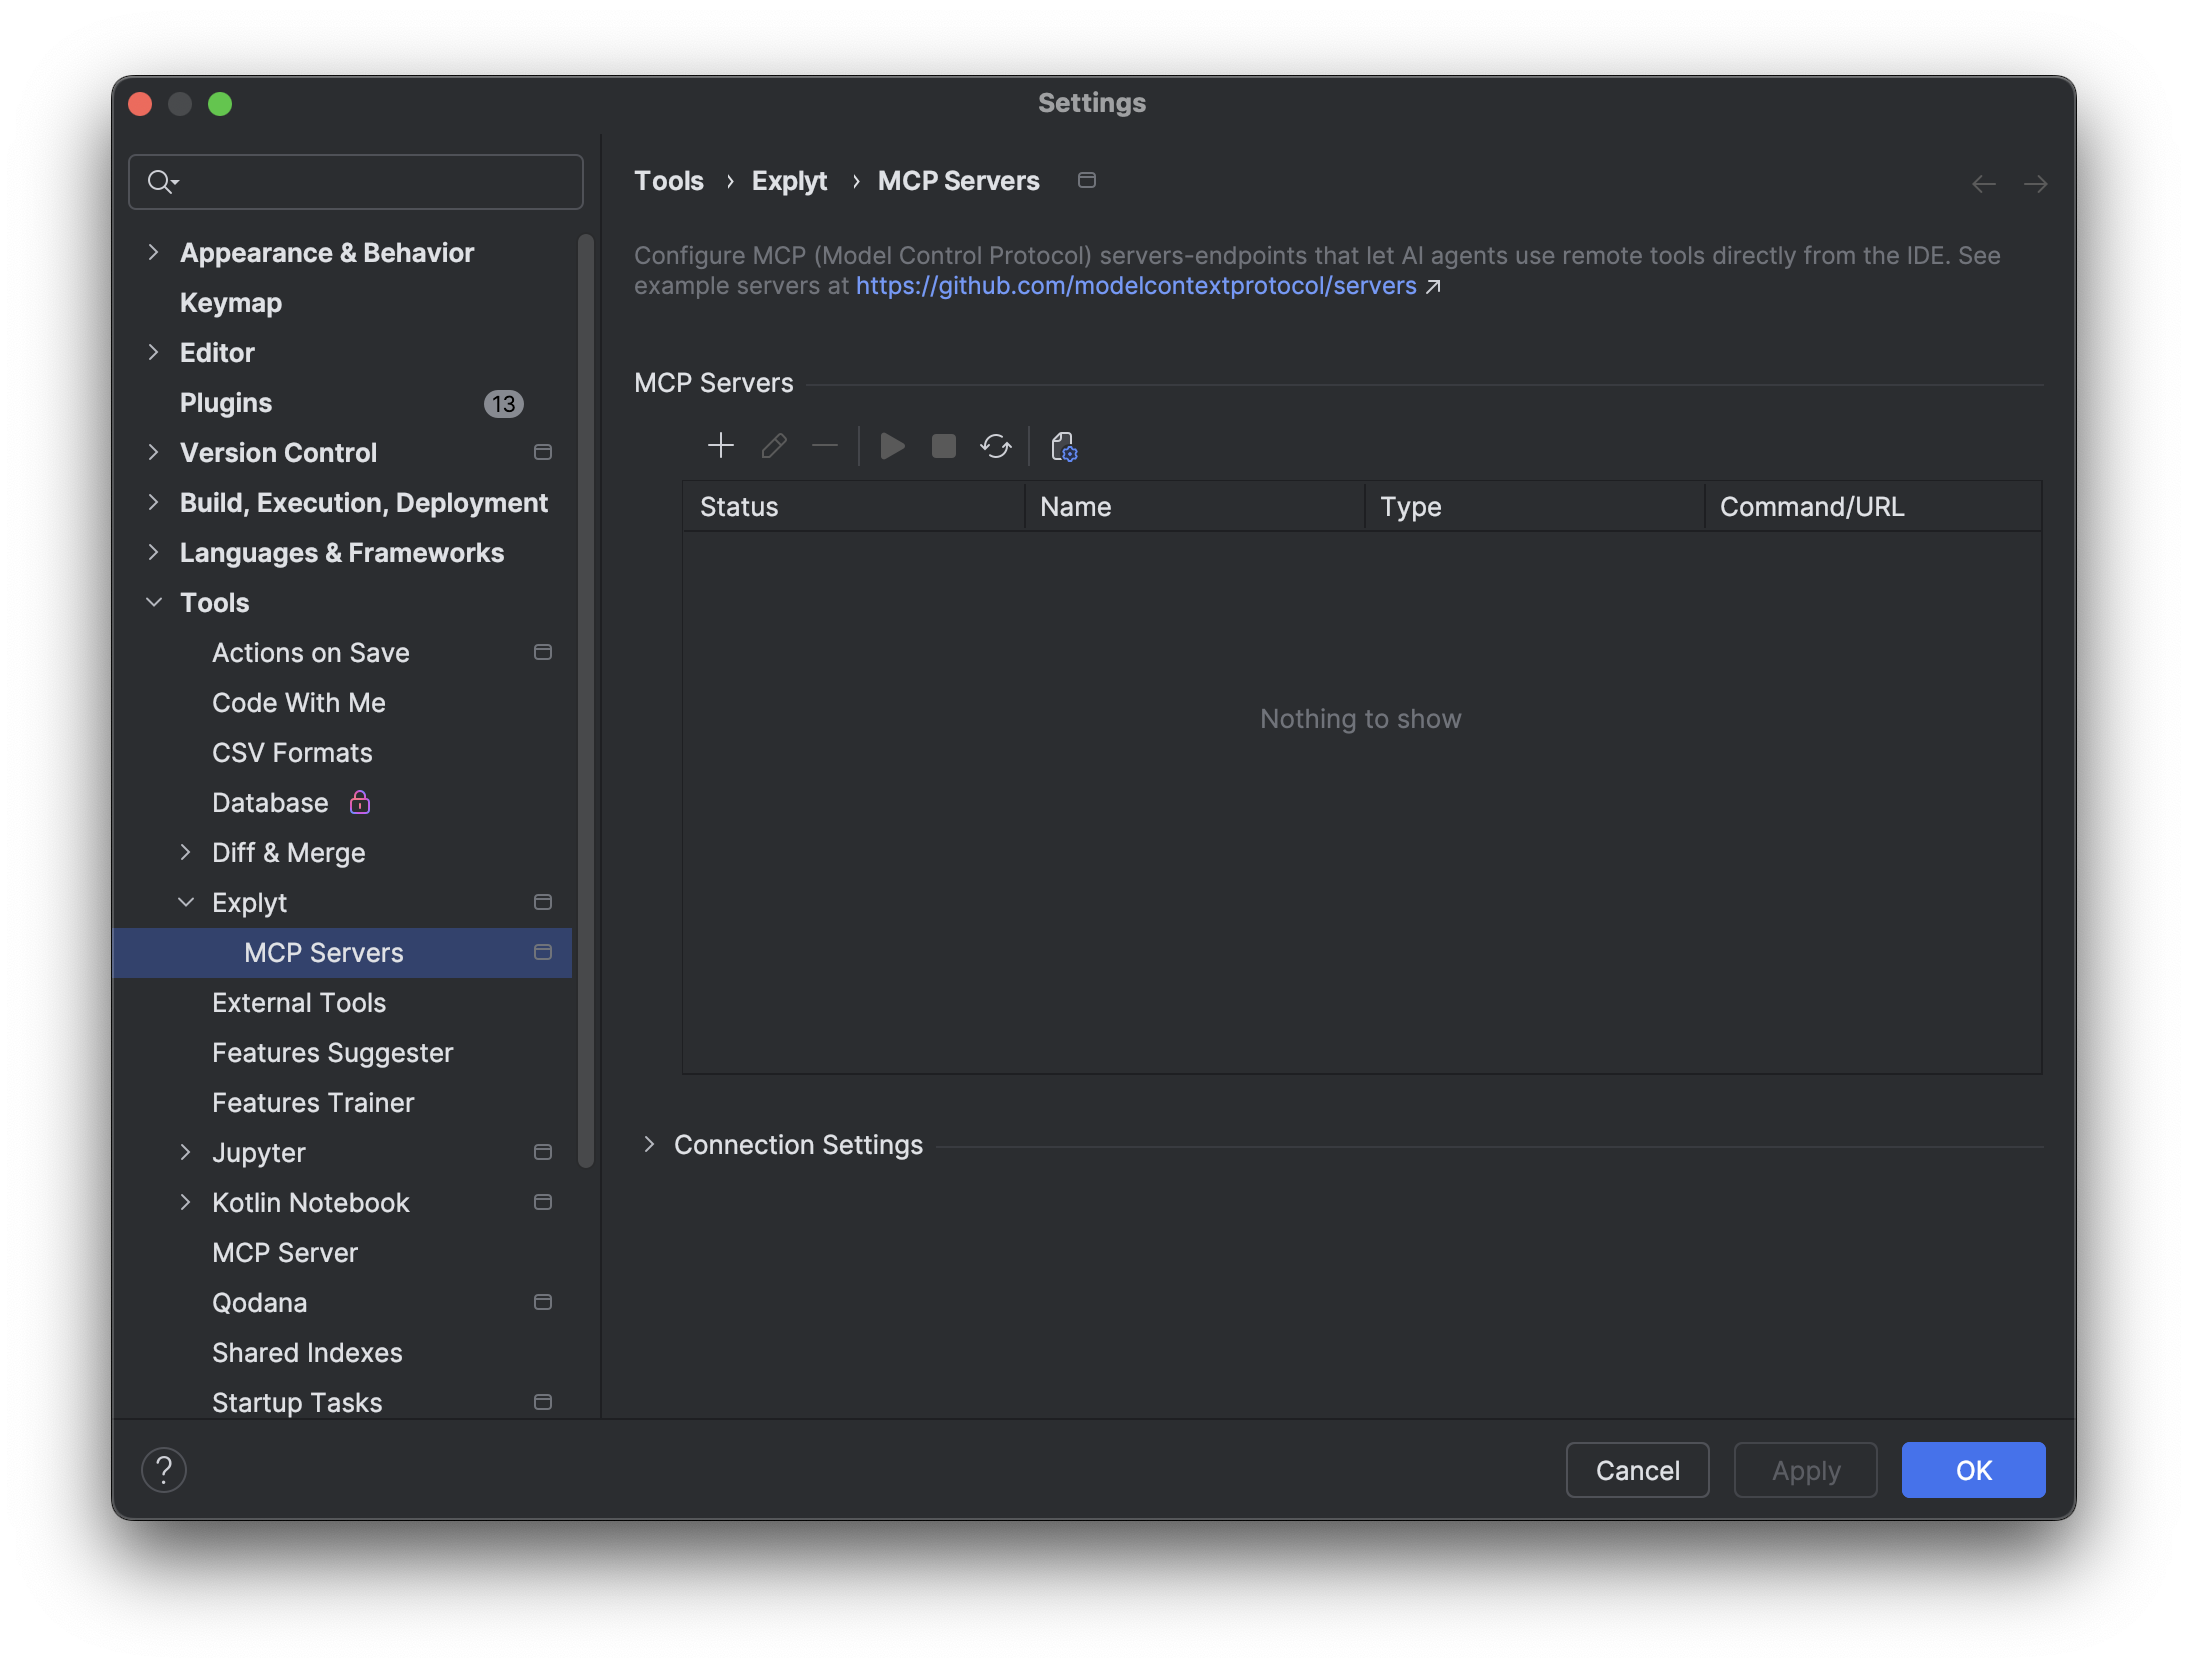Open the modelcontextprotocol servers GitHub link
Screen dimensions: 2188x1668
coord(1135,286)
